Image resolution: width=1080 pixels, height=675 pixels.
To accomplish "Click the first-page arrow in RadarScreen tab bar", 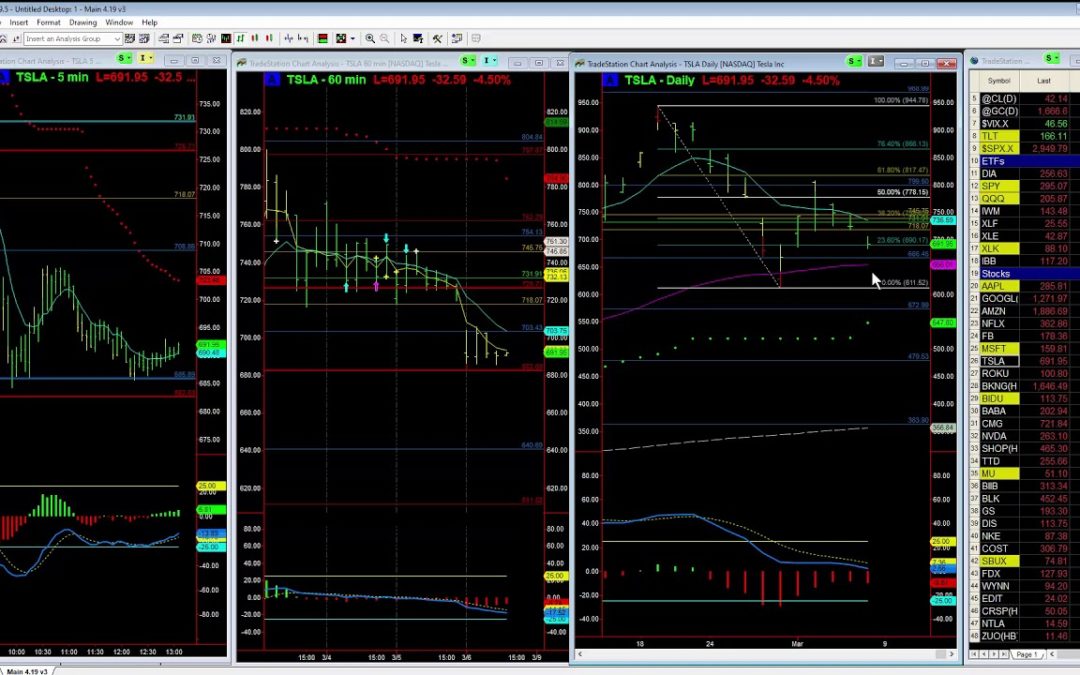I will 973,654.
